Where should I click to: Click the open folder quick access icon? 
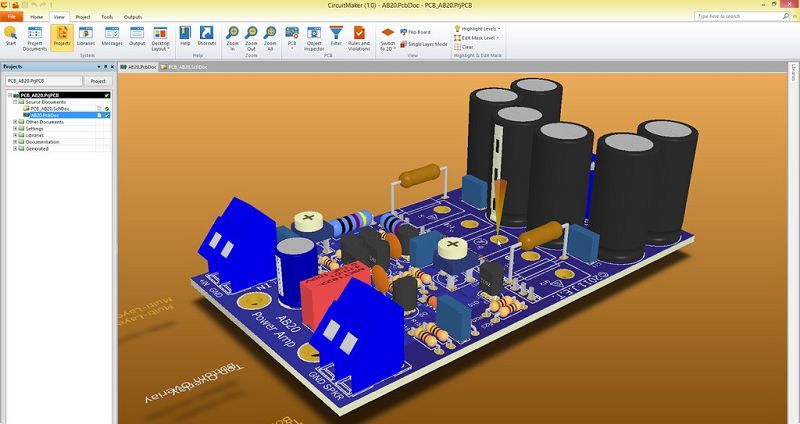(15, 5)
